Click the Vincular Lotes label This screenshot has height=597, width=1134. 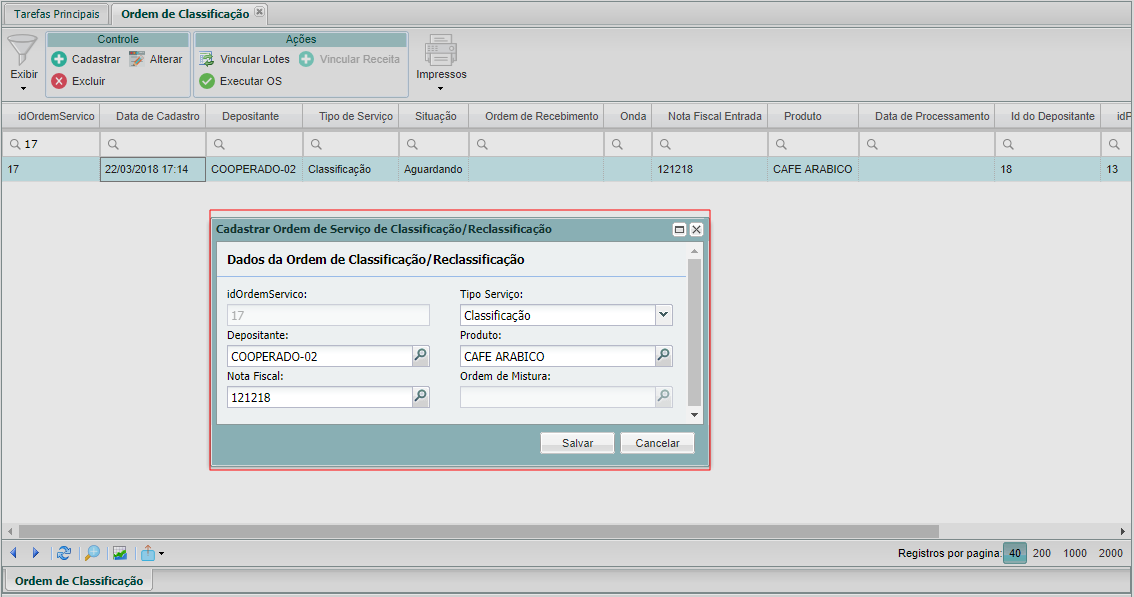pyautogui.click(x=255, y=59)
